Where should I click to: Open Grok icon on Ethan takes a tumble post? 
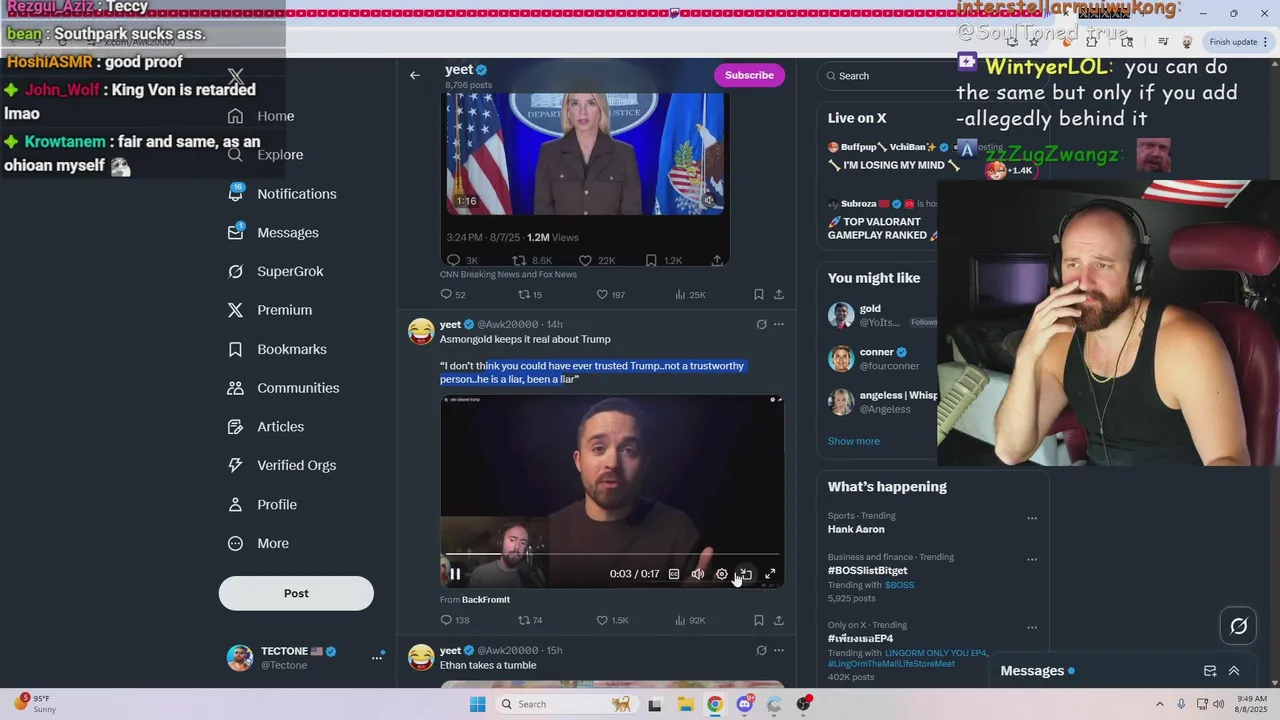point(761,650)
